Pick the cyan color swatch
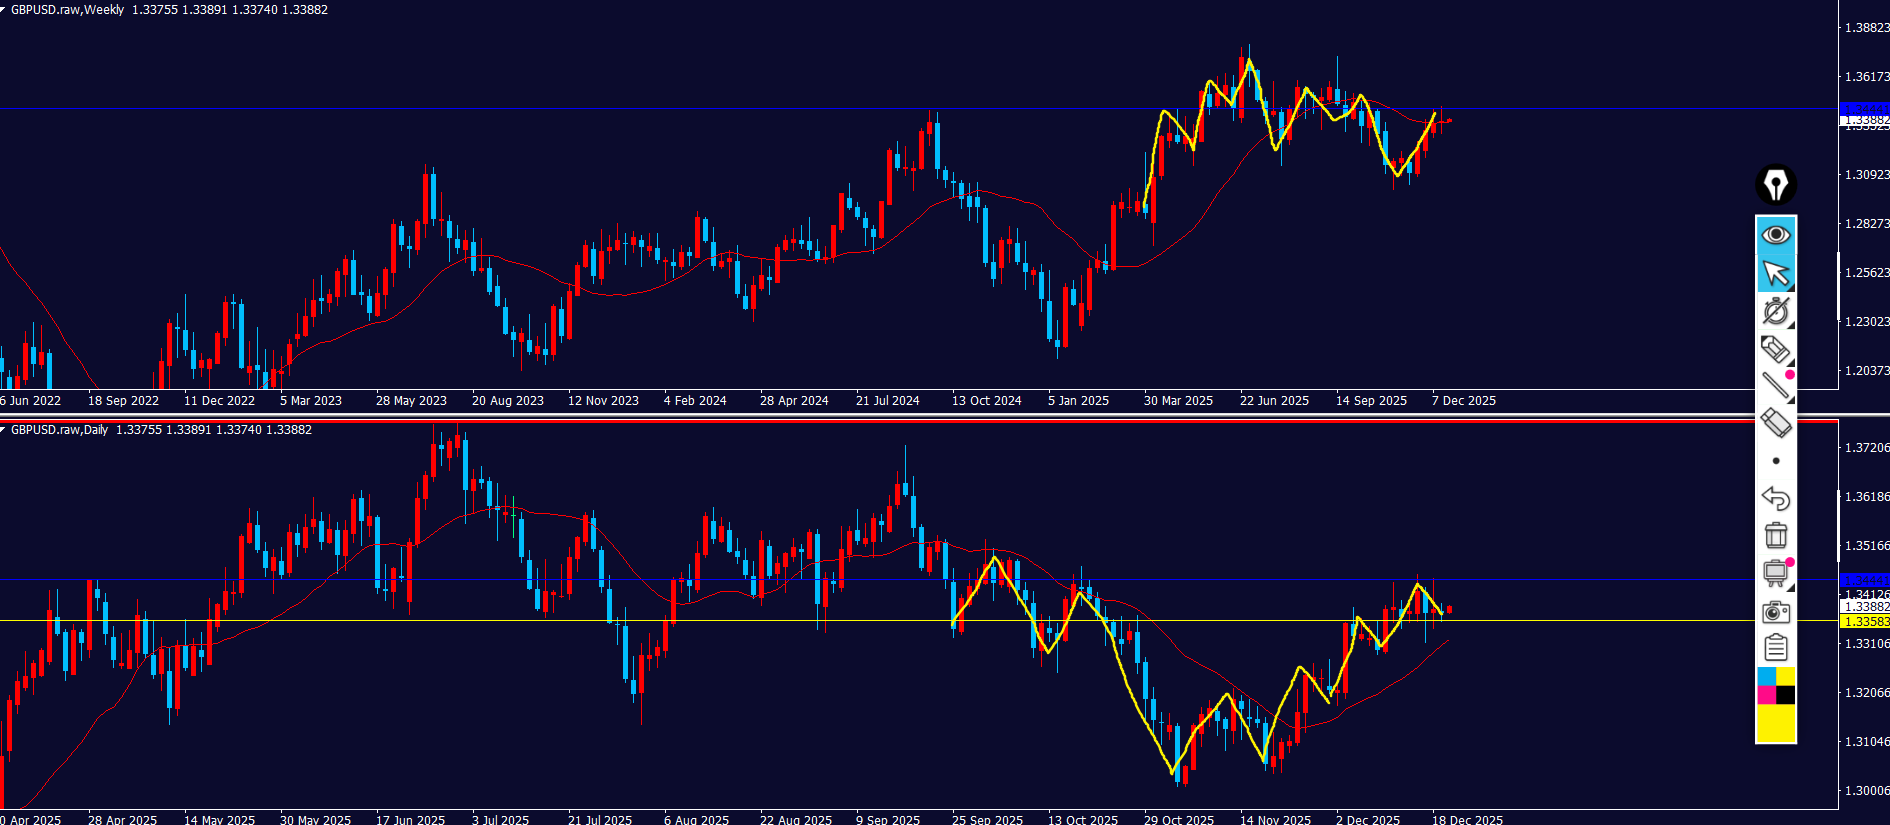This screenshot has height=825, width=1890. pyautogui.click(x=1766, y=677)
